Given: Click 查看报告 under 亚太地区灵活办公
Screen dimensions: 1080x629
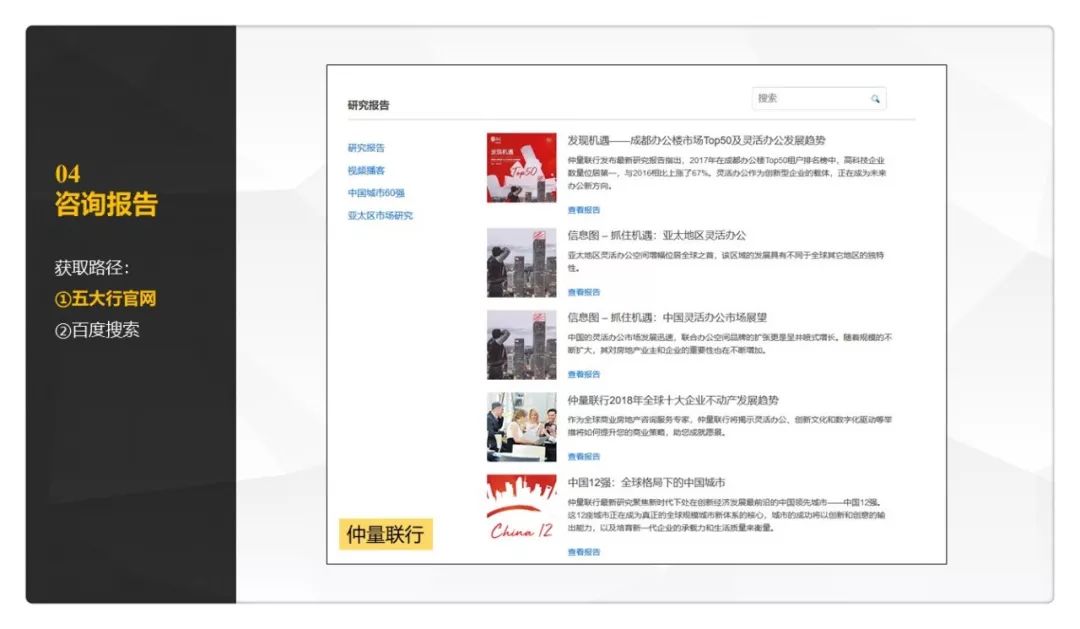Looking at the screenshot, I should tap(586, 291).
